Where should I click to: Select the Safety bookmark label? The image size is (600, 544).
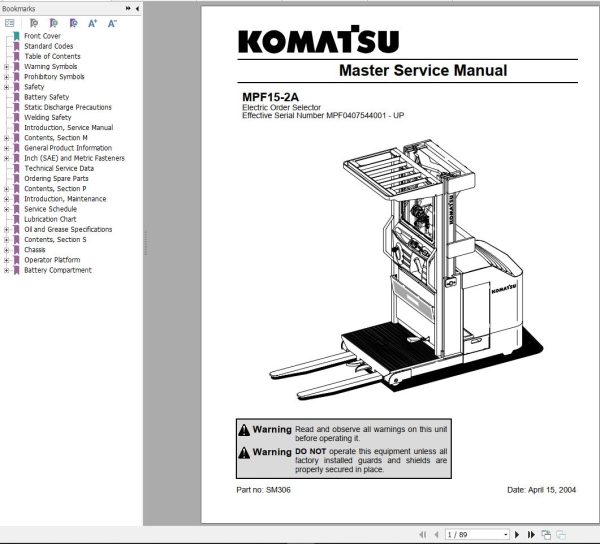[x=34, y=87]
